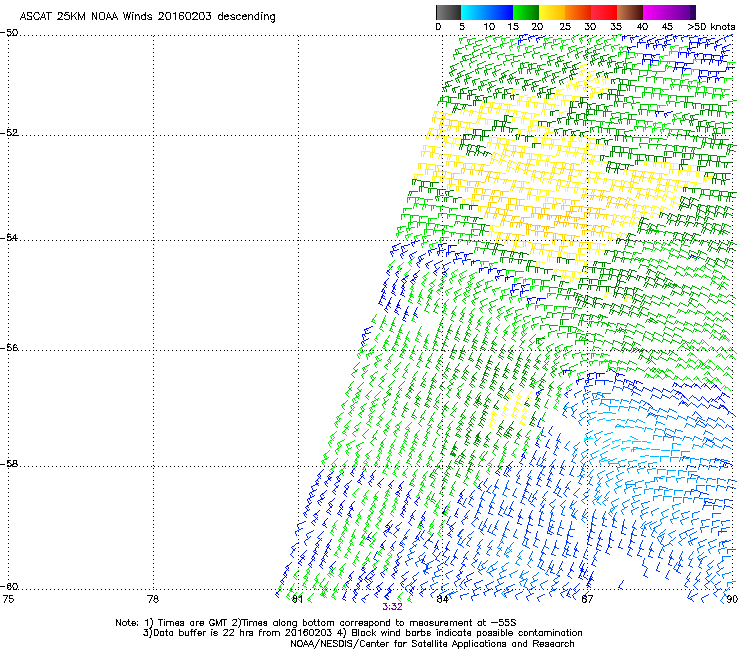Click the green 15-20 knots color swatch
Viewport: 740px width, 650px height.
526,12
